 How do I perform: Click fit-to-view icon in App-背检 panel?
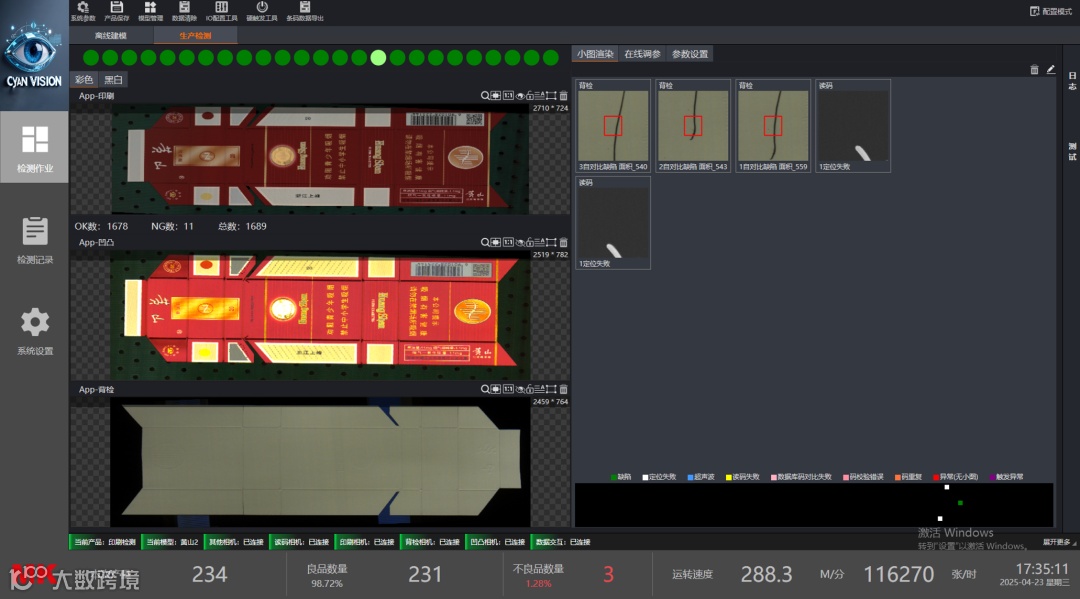click(x=496, y=389)
